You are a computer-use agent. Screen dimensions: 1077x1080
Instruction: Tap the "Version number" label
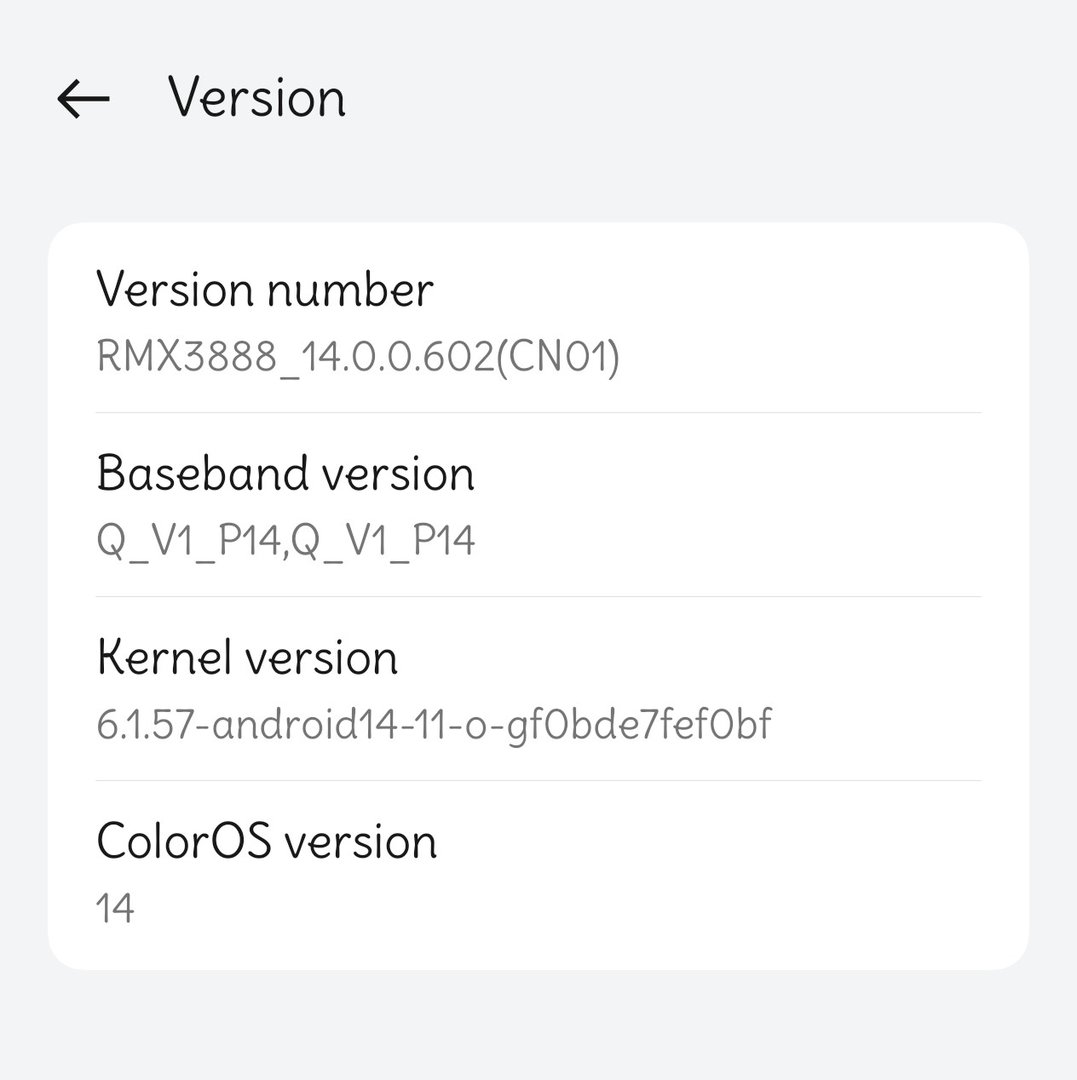pos(265,290)
